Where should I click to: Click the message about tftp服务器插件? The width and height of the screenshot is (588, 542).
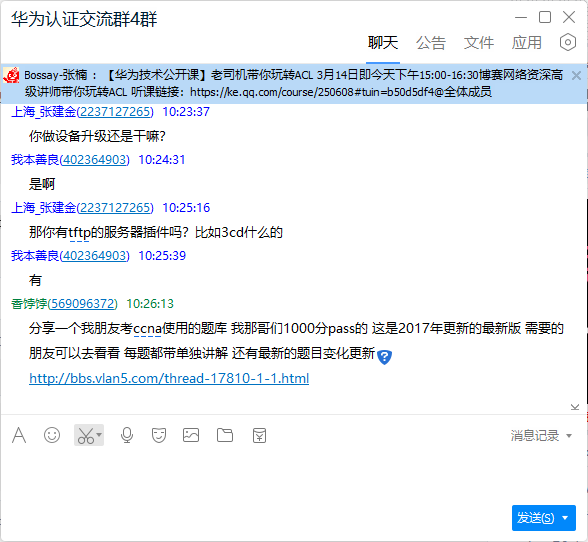click(x=156, y=233)
